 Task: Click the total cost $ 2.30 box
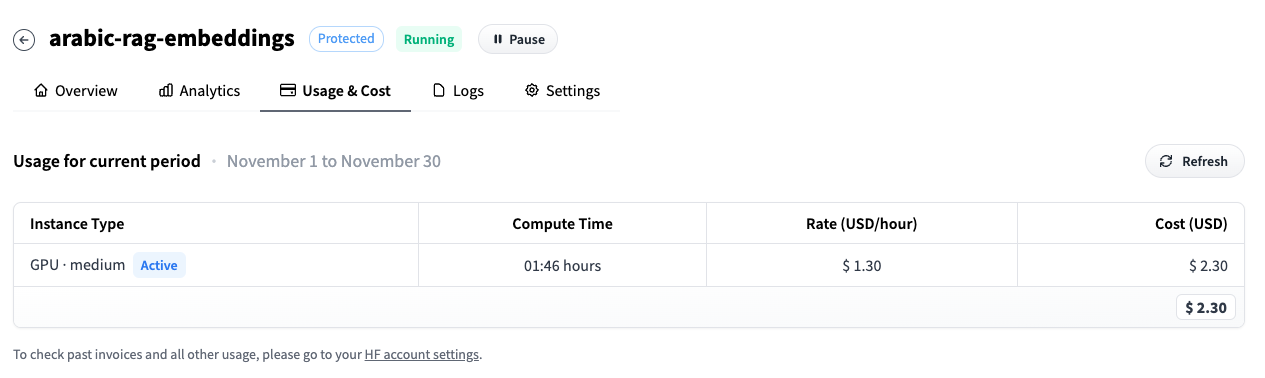[x=1206, y=308]
